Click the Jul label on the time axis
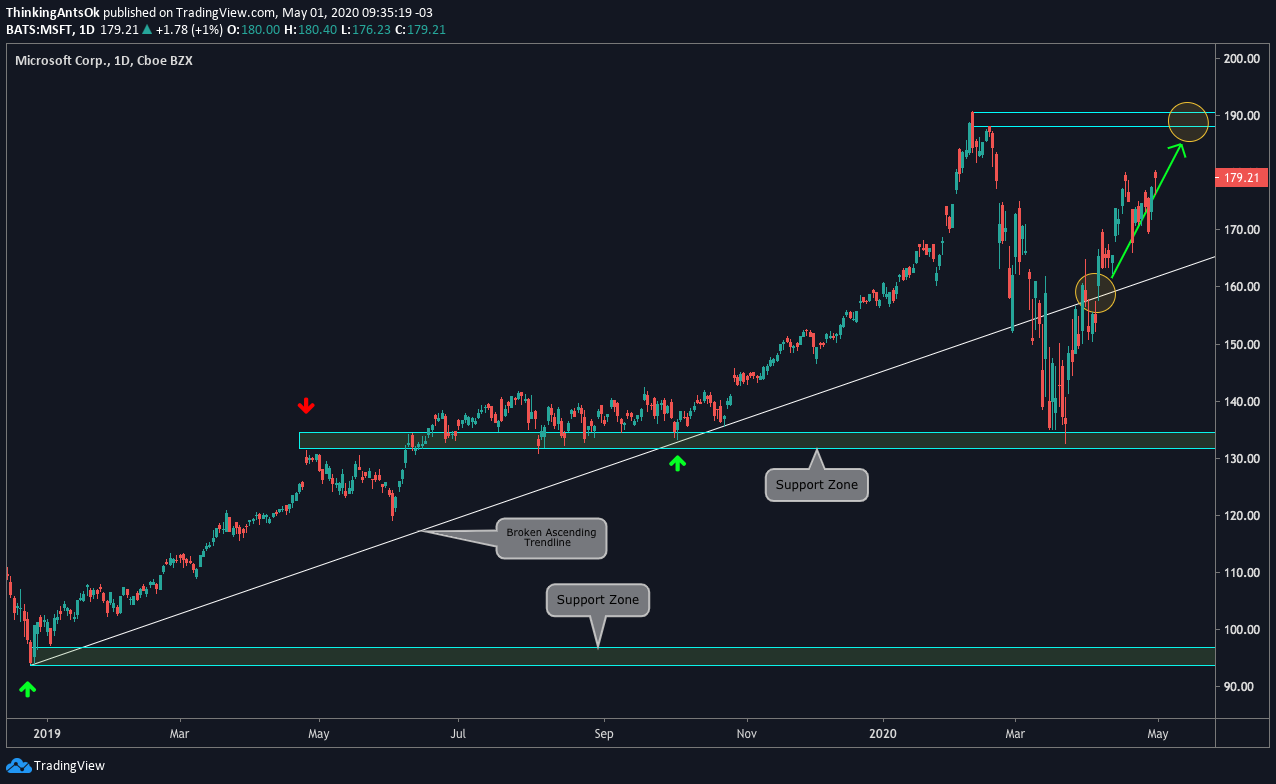 pos(458,733)
